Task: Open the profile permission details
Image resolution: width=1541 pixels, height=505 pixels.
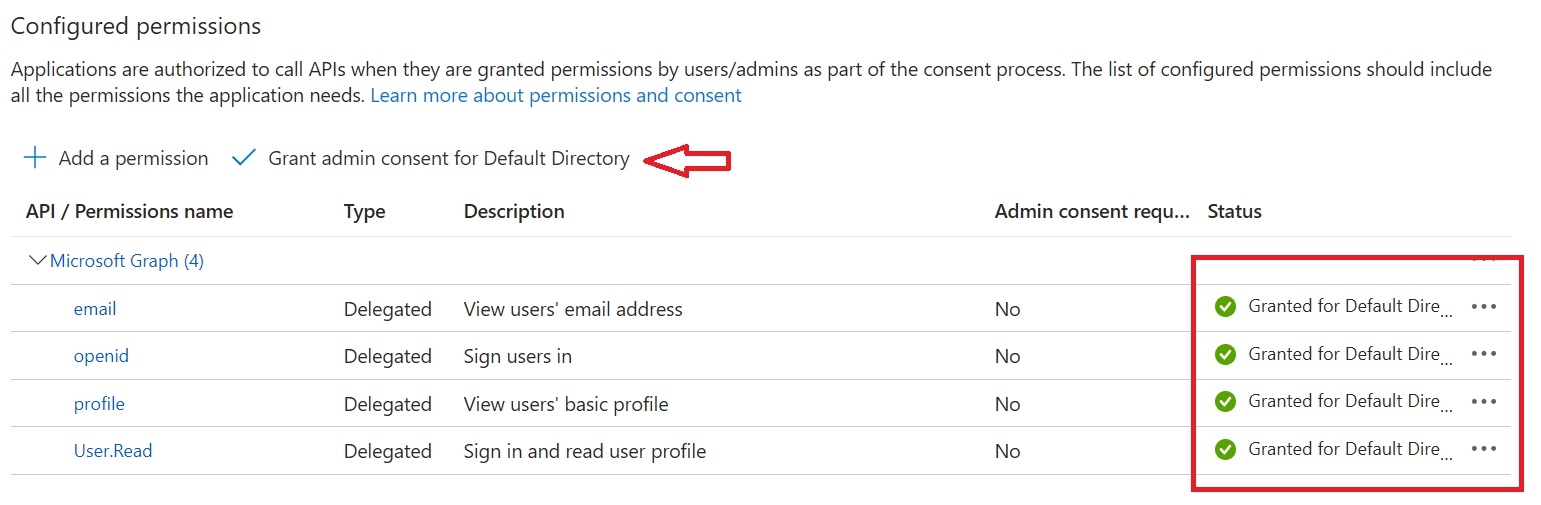Action: 99,404
